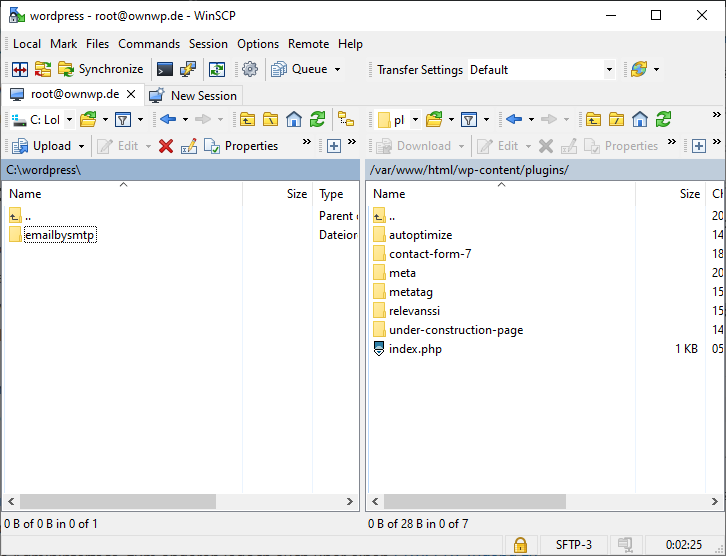Toggle local directory tree icon
The height and width of the screenshot is (556, 726).
(346, 119)
